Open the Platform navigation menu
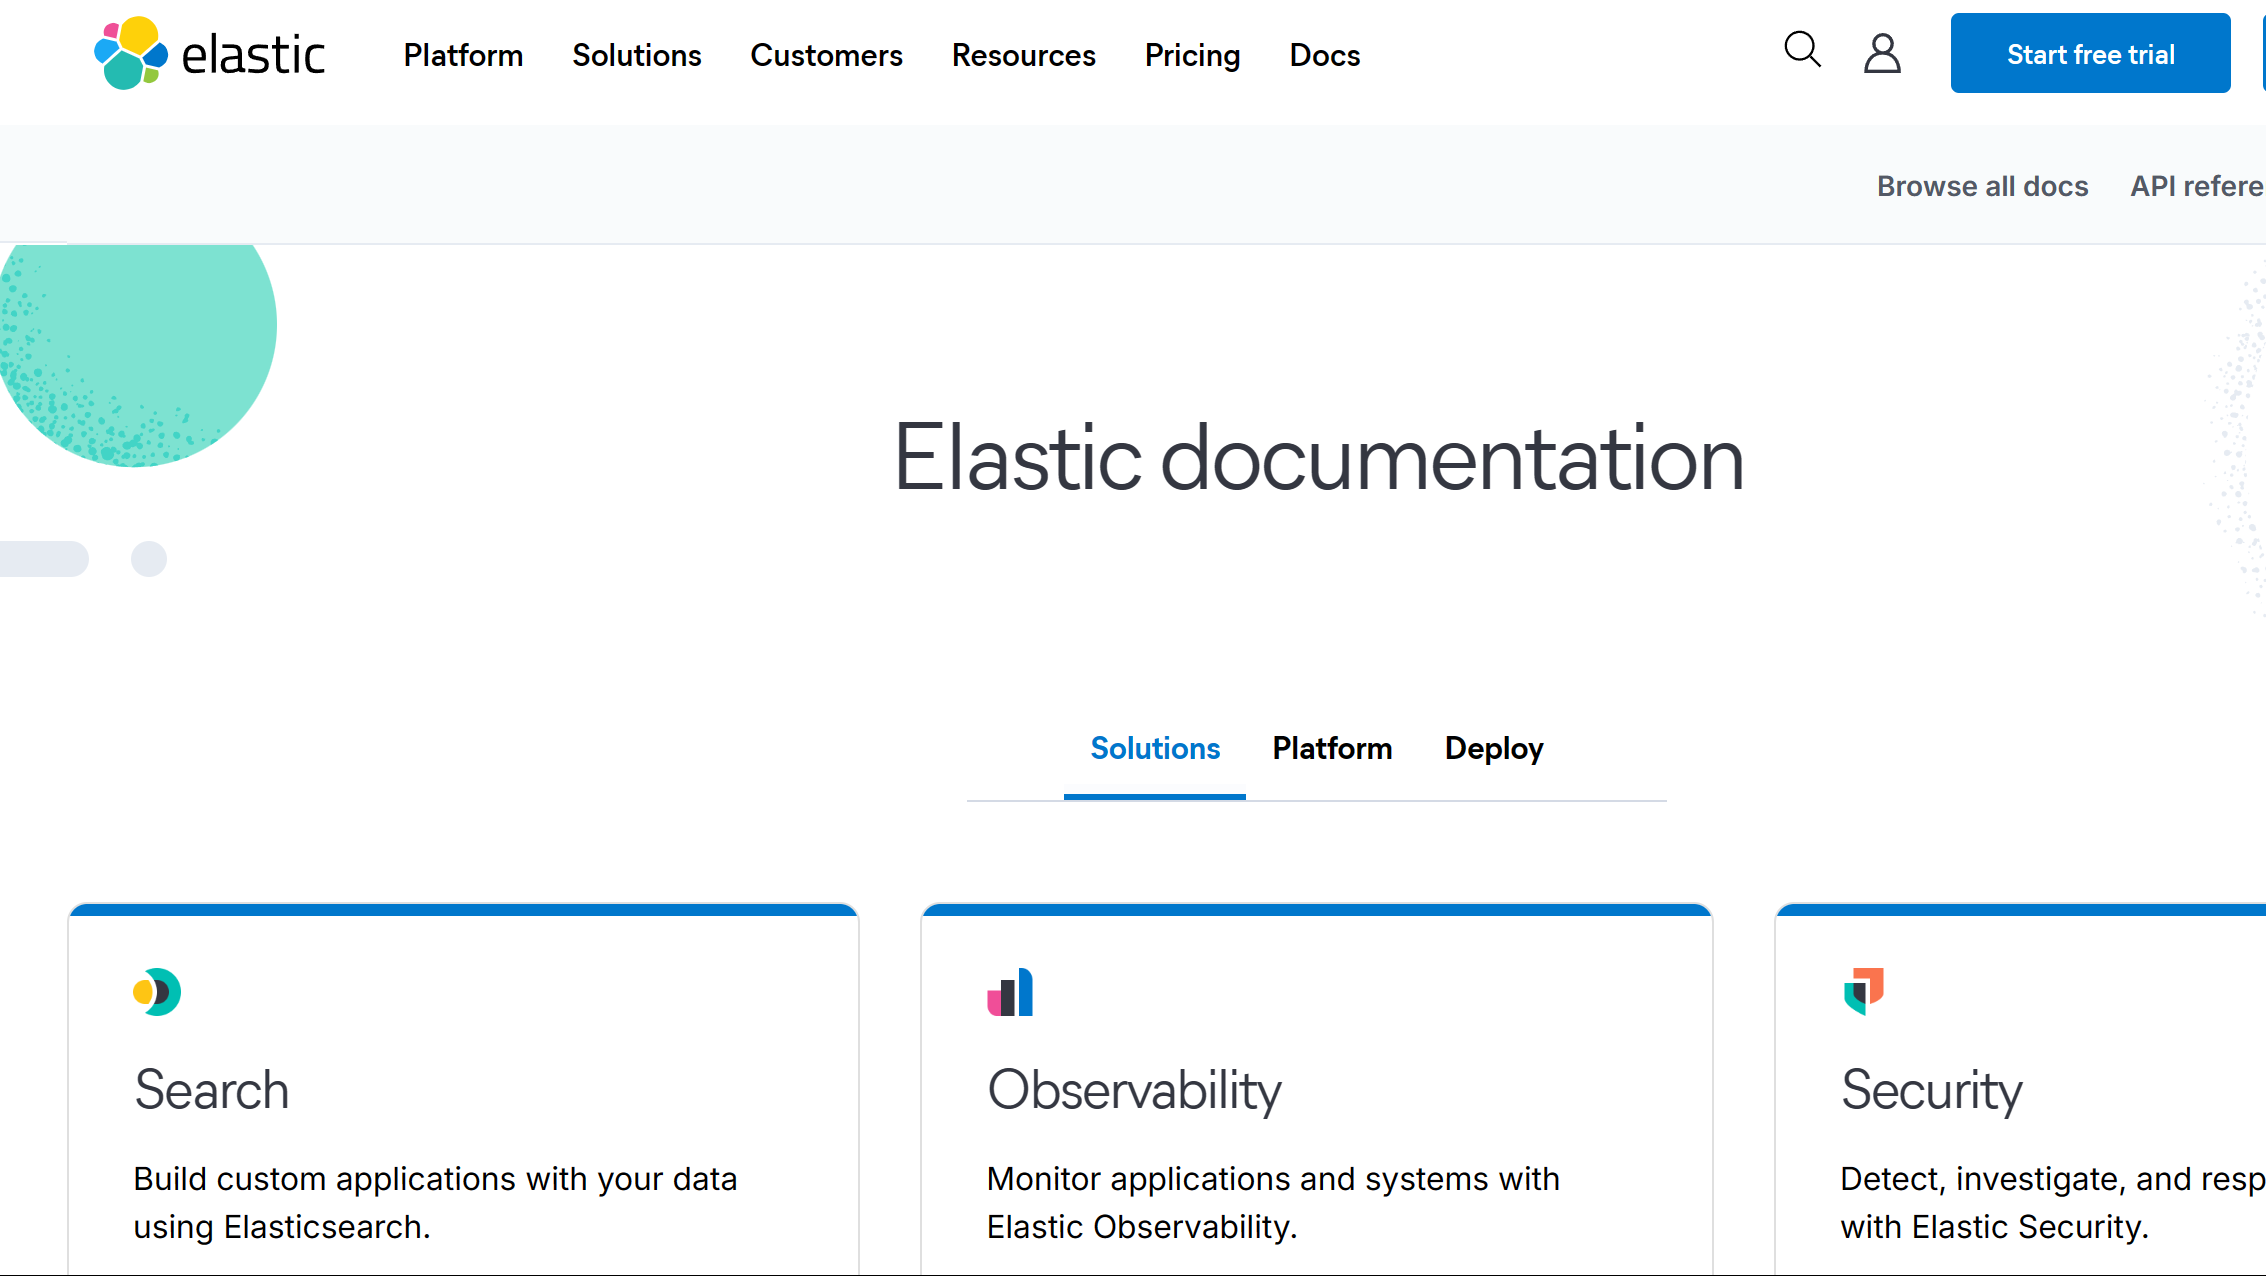The image size is (2266, 1276). tap(463, 55)
